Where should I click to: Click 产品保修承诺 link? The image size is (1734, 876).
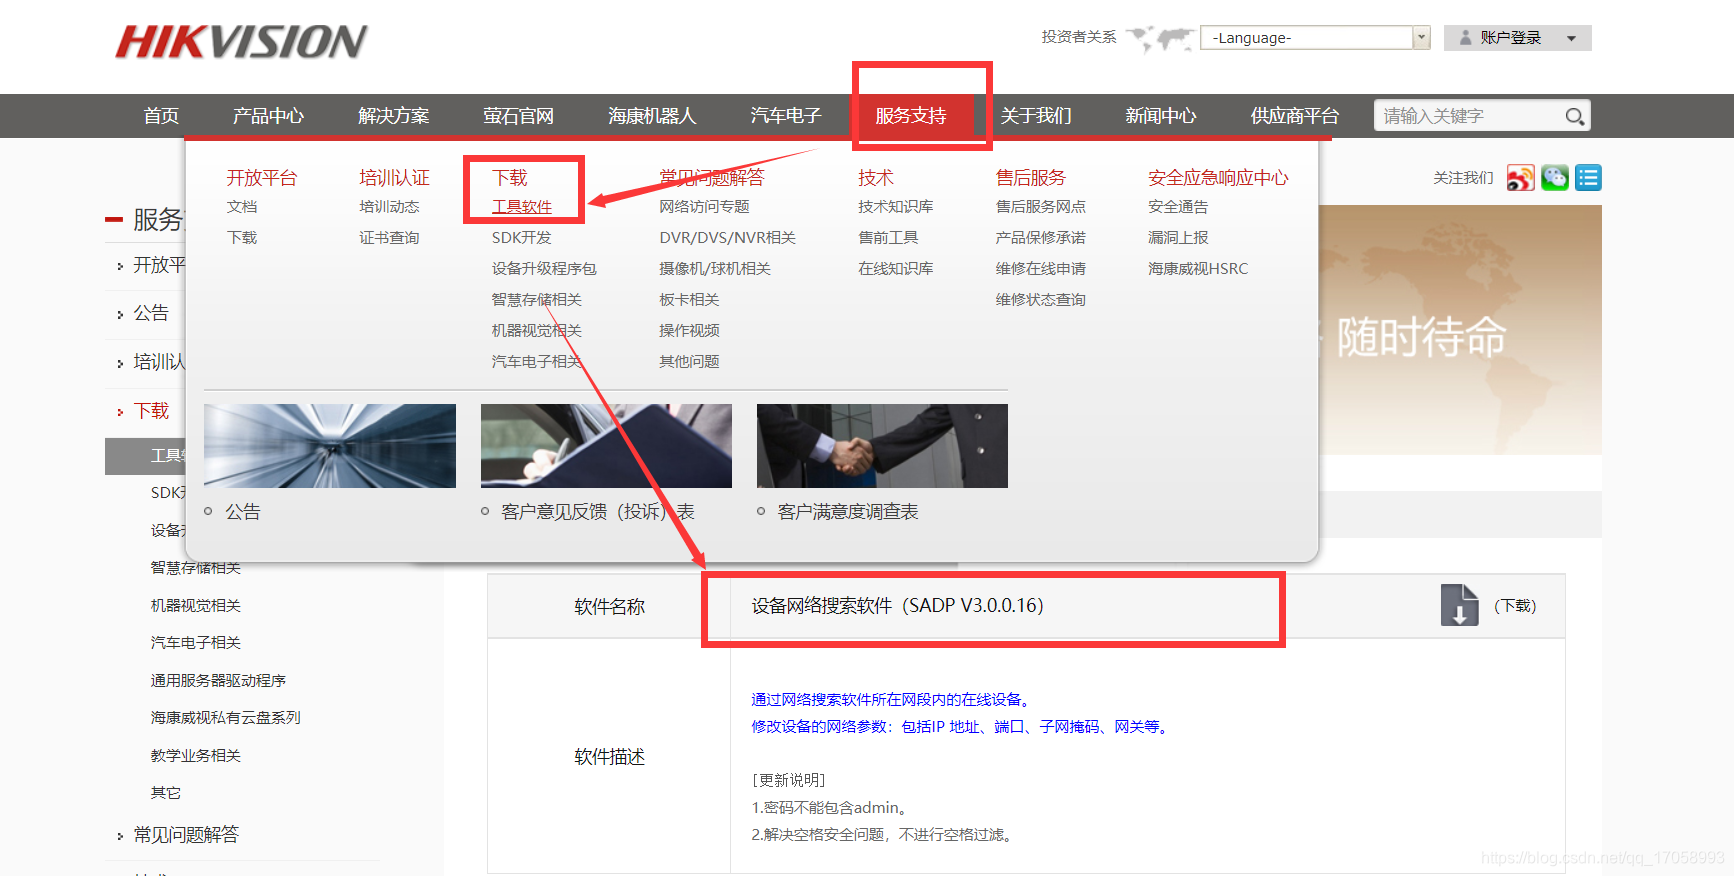pos(1040,238)
